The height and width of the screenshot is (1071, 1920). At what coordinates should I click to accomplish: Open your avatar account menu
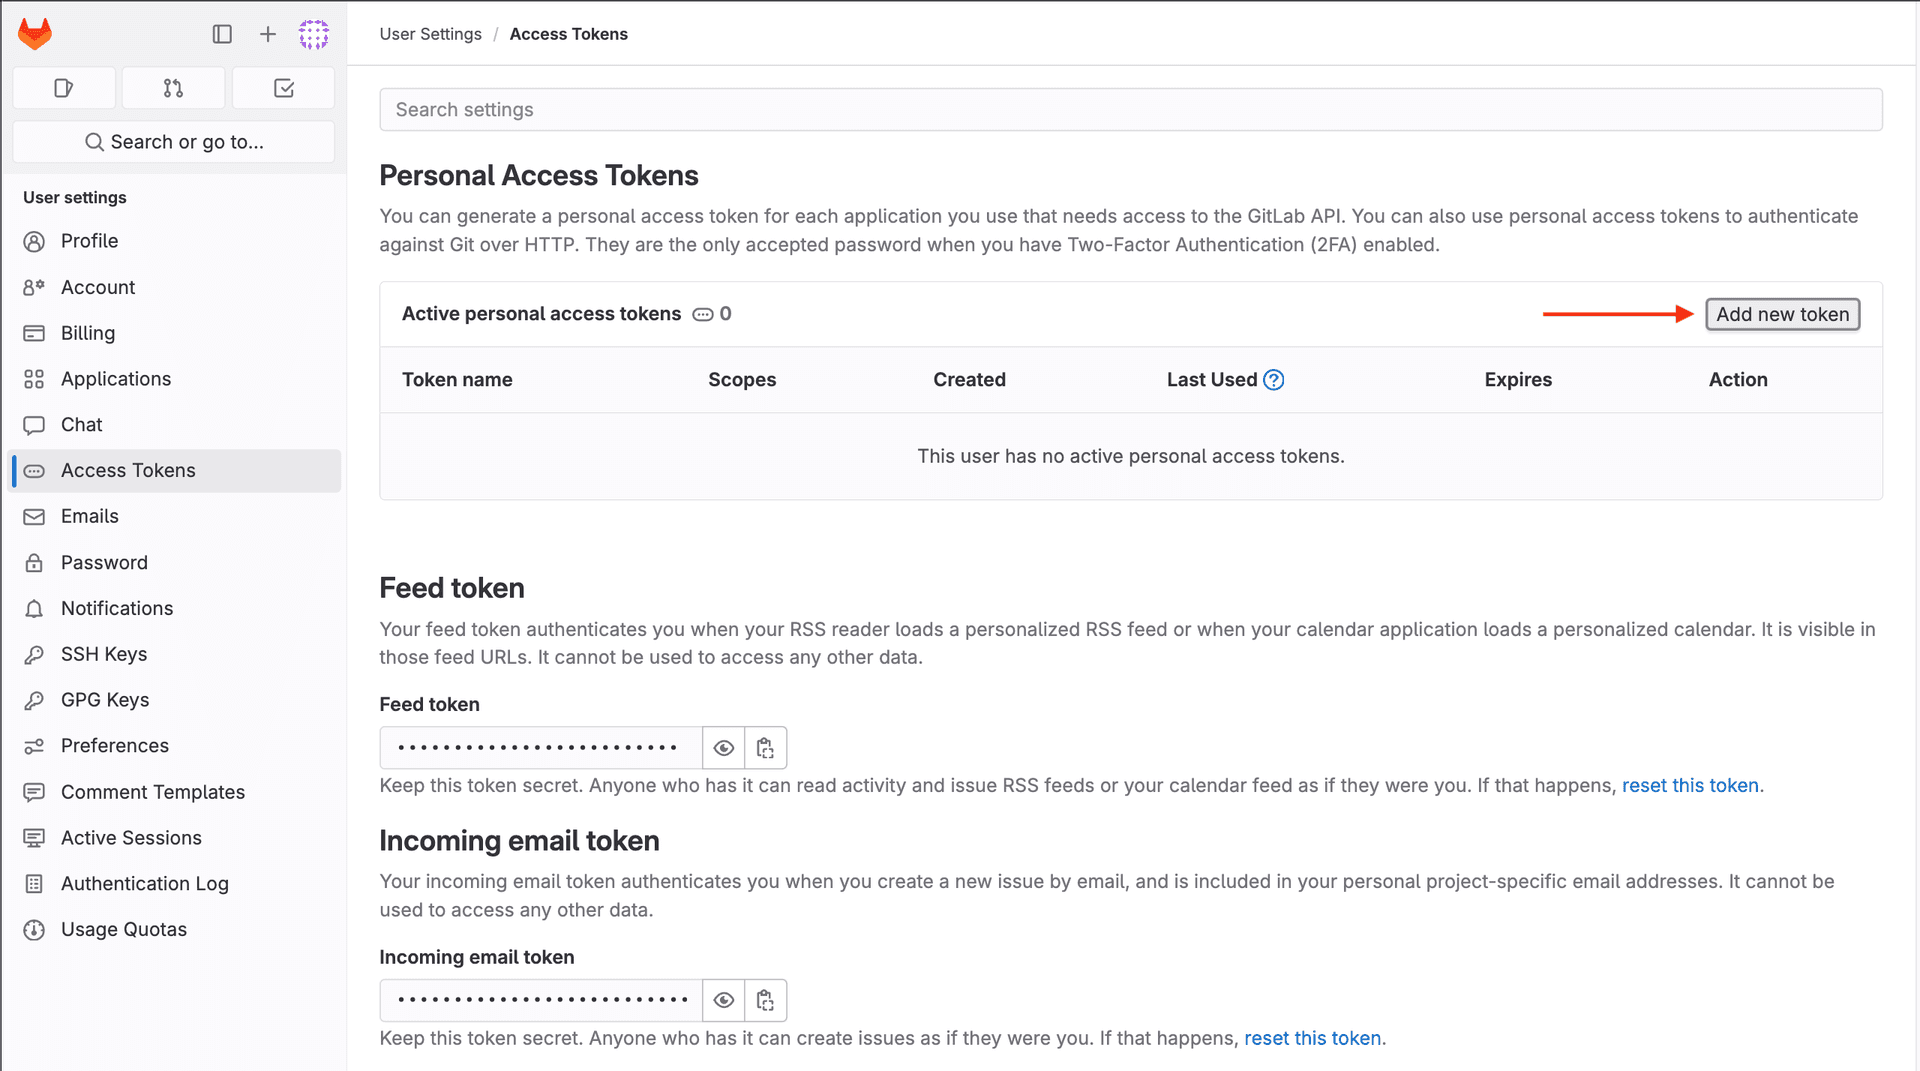[x=313, y=33]
